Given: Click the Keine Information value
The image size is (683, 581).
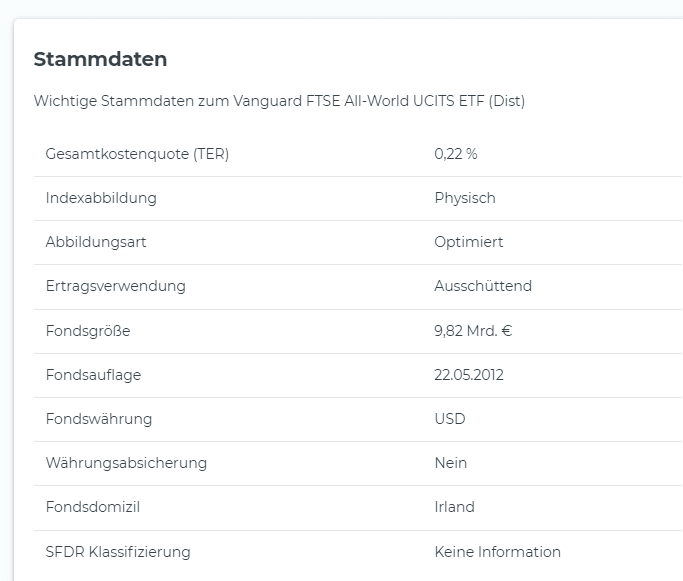Looking at the screenshot, I should pos(498,552).
